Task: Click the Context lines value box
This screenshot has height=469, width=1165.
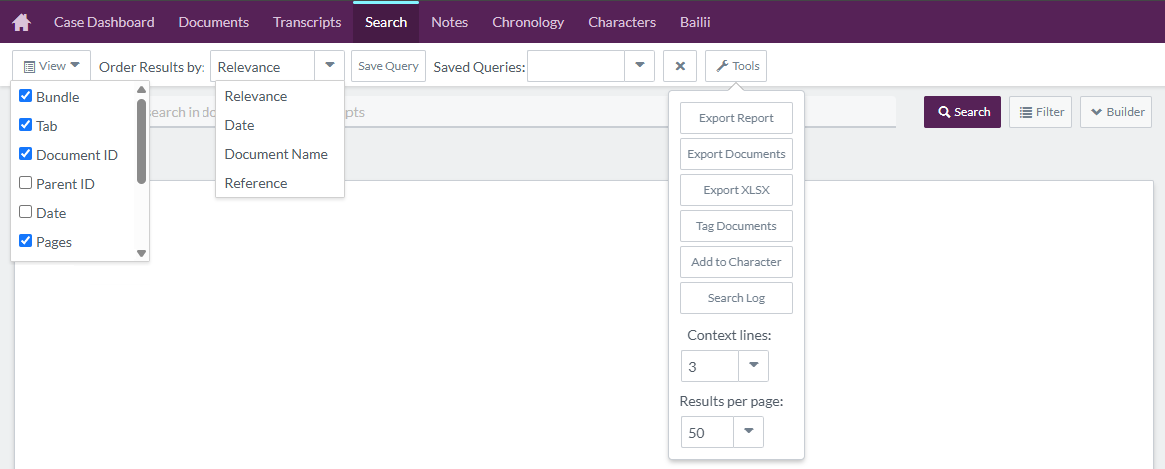Action: pyautogui.click(x=710, y=366)
